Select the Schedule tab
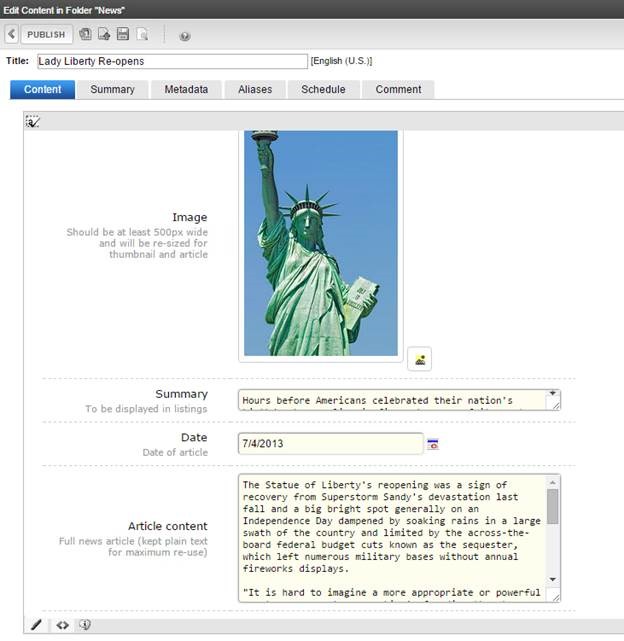 (x=323, y=89)
